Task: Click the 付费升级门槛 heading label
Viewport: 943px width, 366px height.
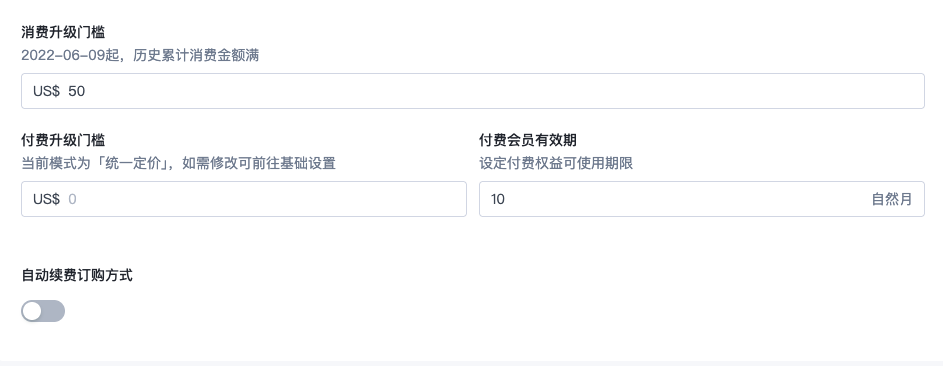Action: coord(63,140)
